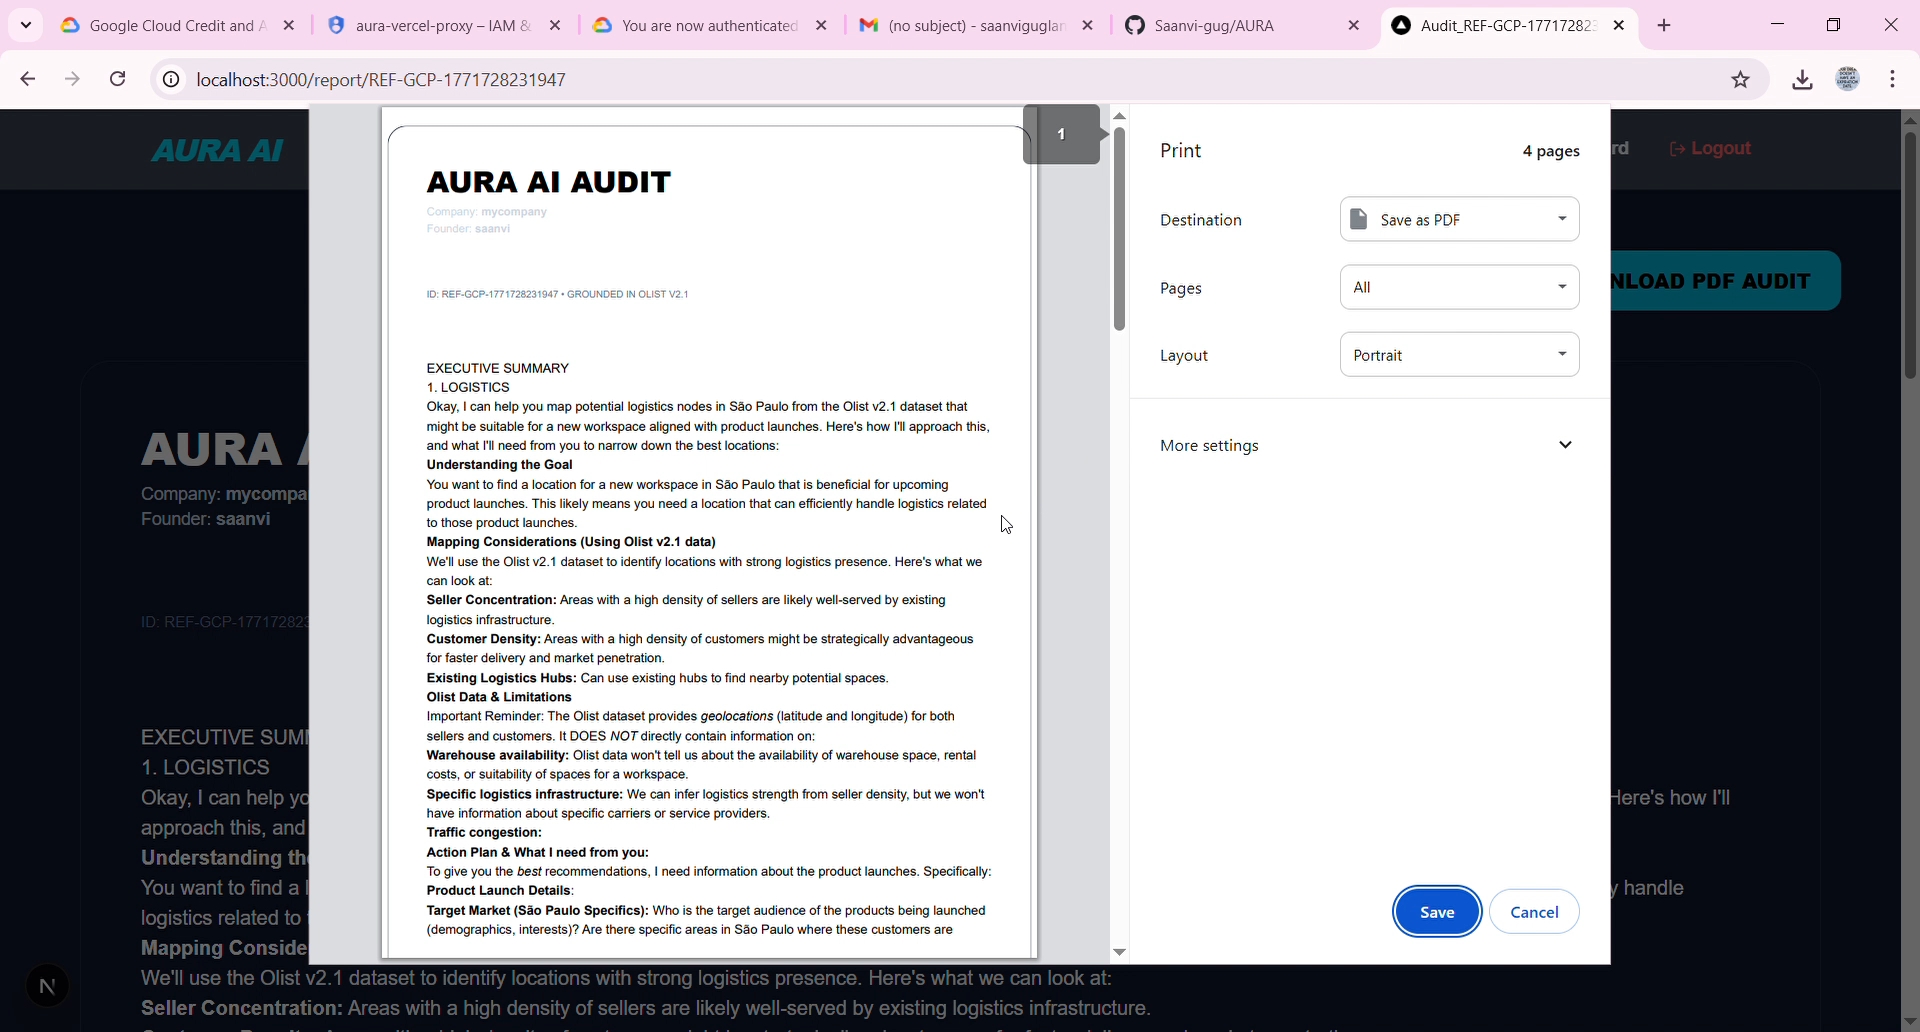Click Save button in print dialog
This screenshot has width=1920, height=1032.
[1437, 911]
